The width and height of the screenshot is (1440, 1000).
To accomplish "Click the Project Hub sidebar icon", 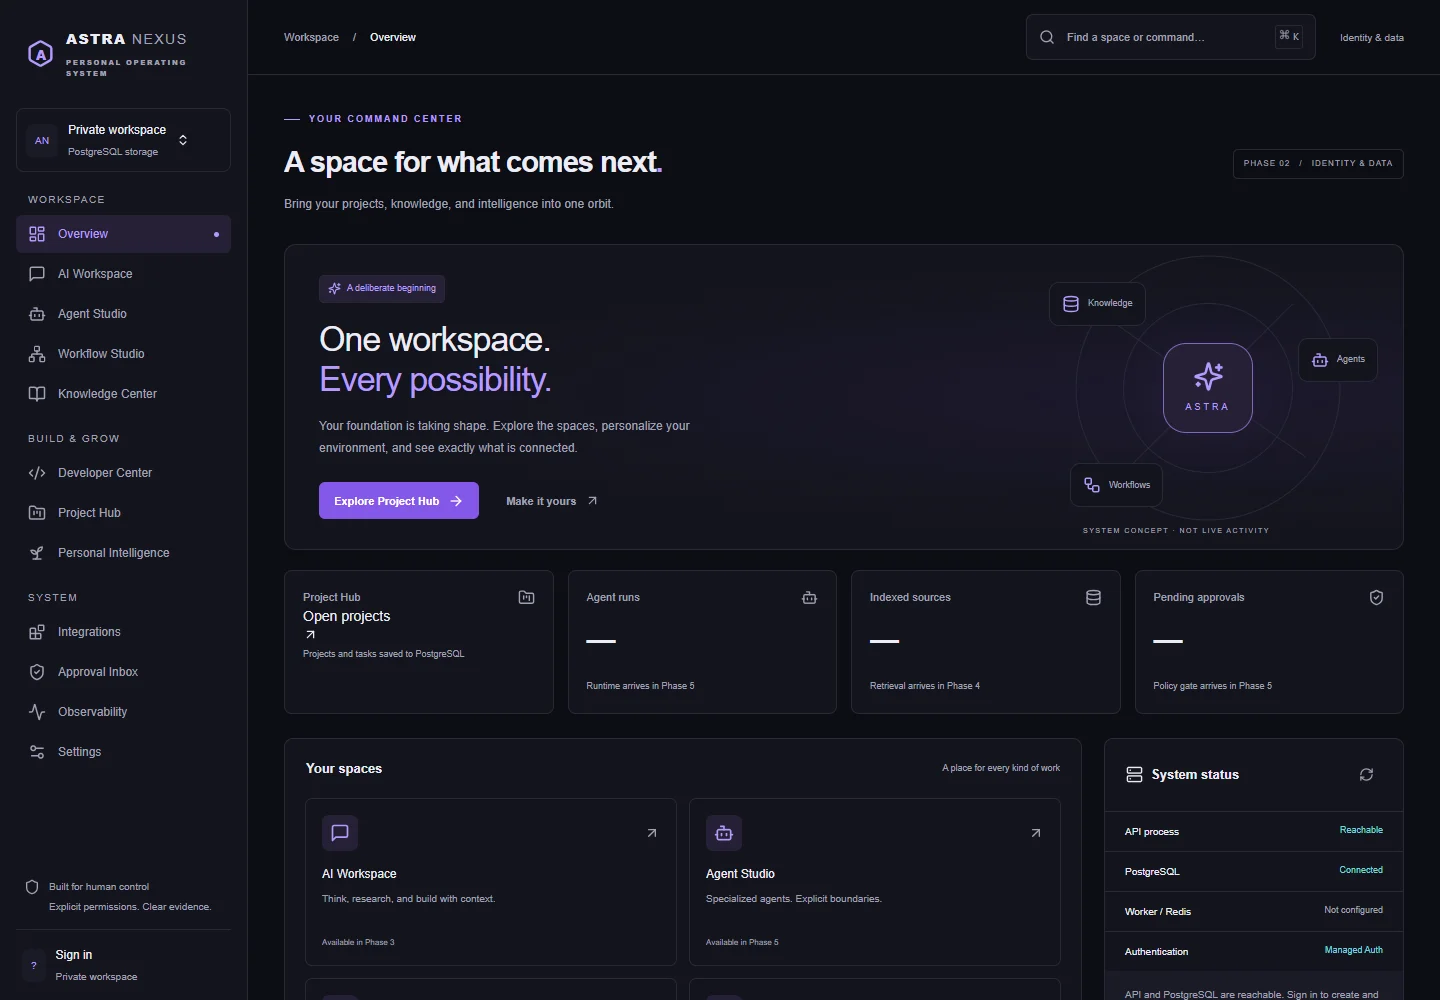I will tap(37, 513).
